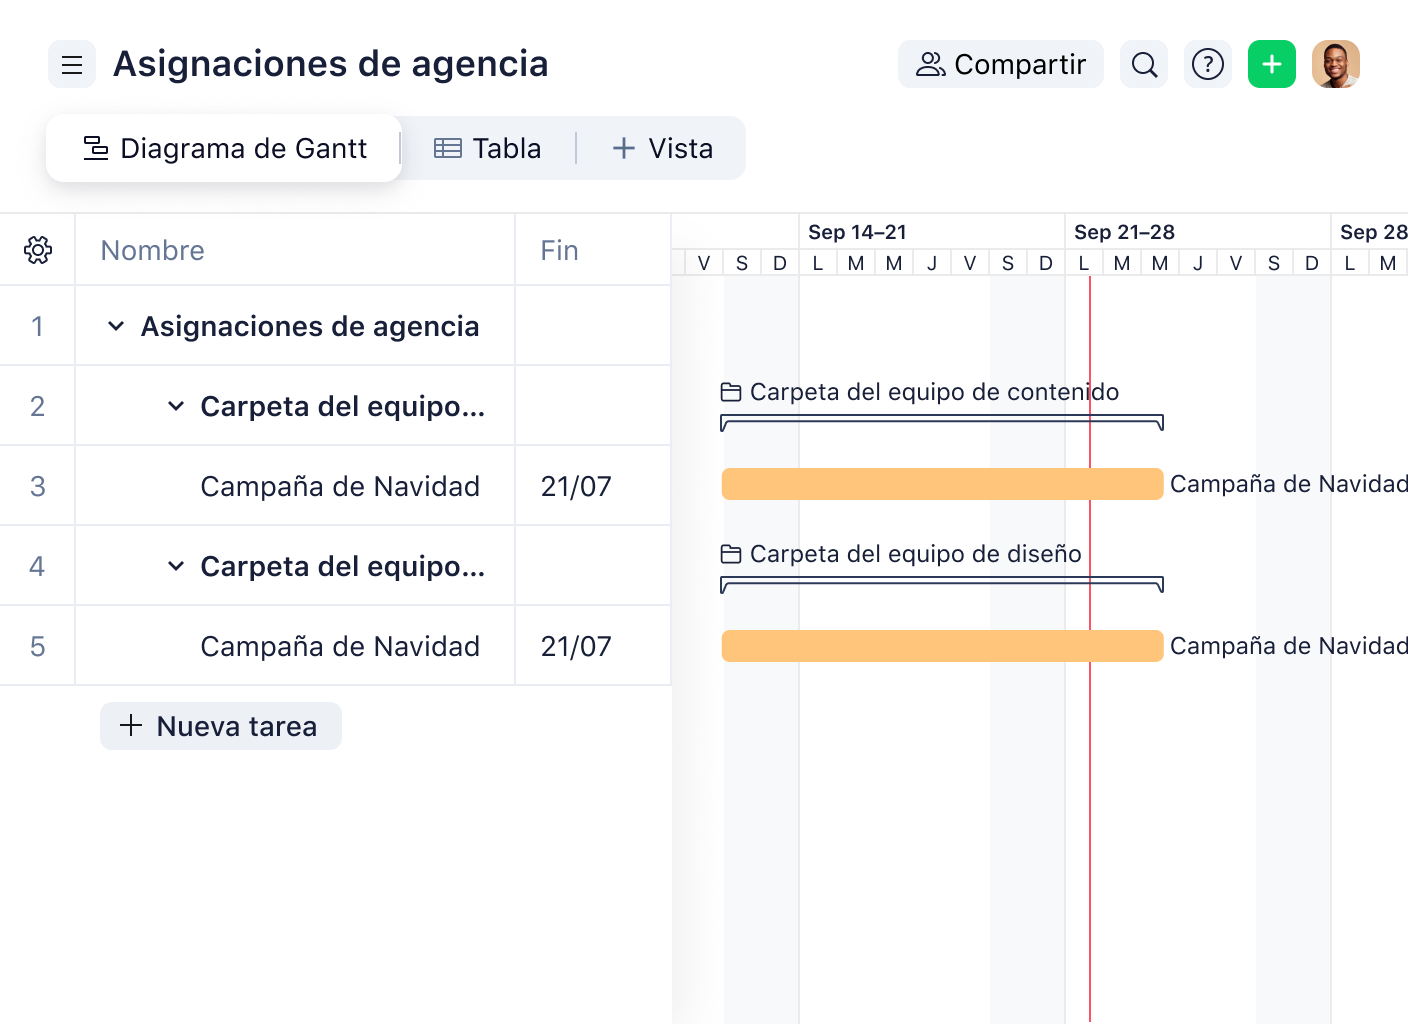1408x1024 pixels.
Task: Click the plus icon next to Vista
Action: tap(623, 147)
